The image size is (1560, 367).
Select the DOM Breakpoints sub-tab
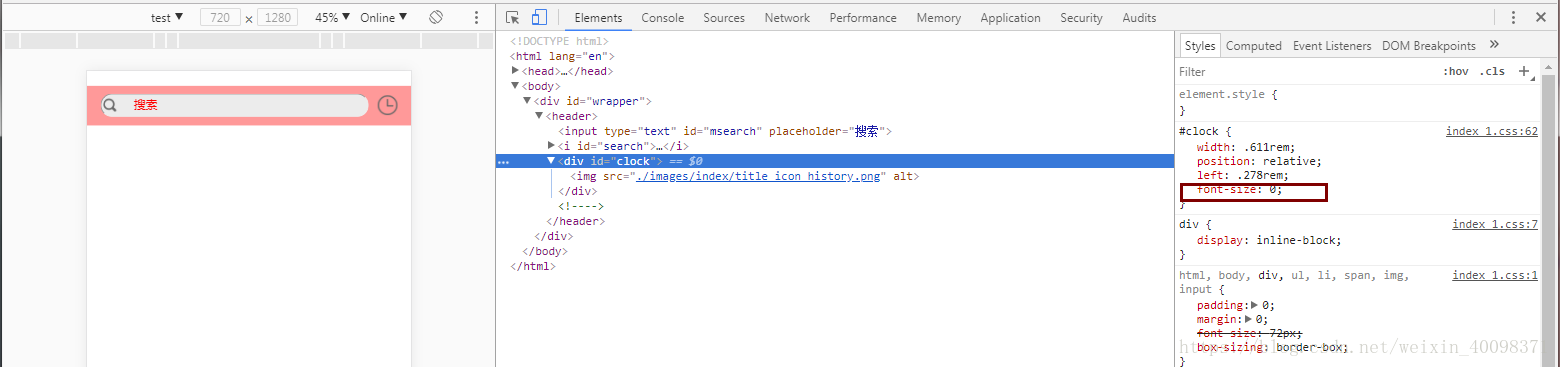(x=1429, y=46)
